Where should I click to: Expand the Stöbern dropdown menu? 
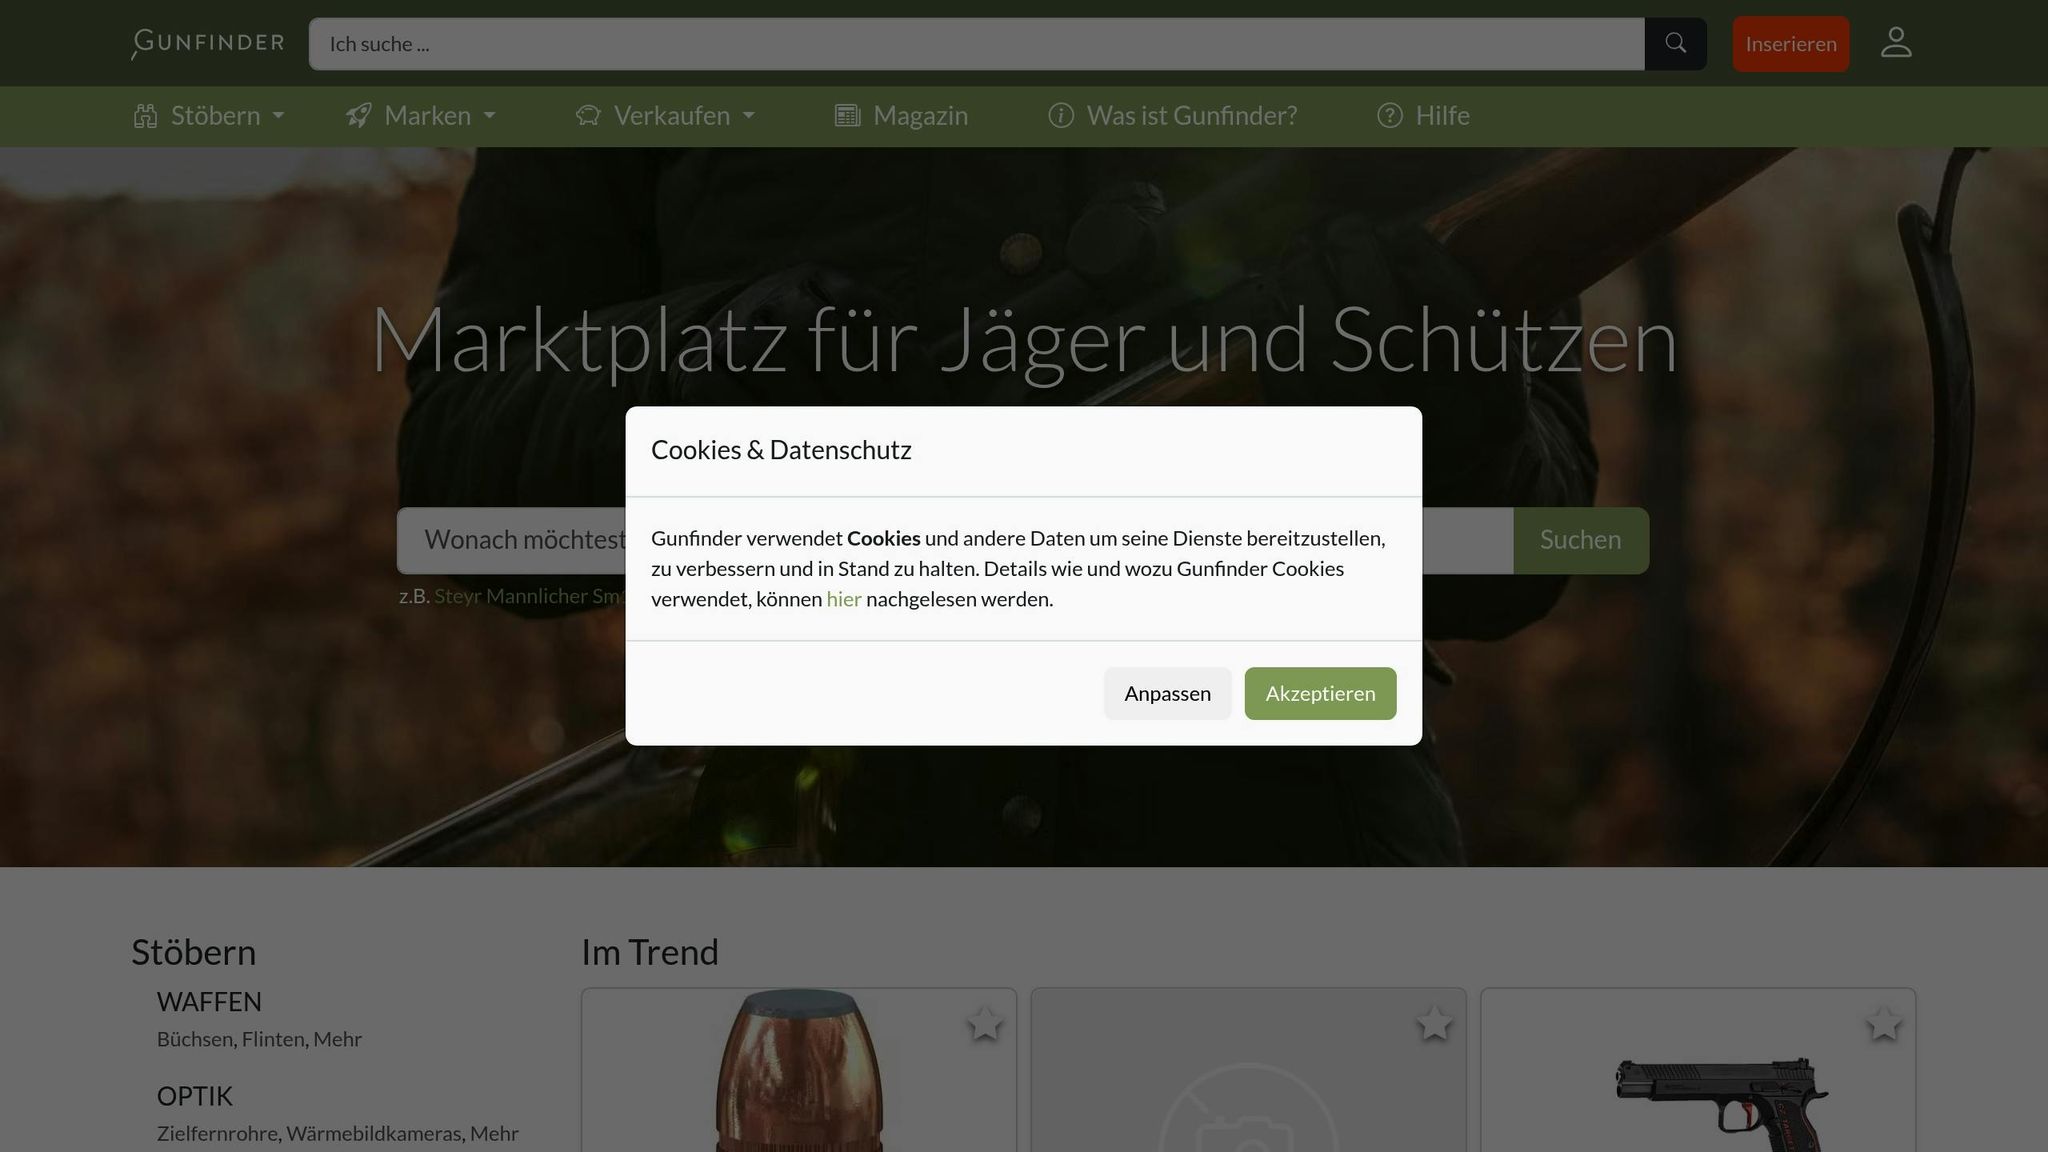coord(209,116)
